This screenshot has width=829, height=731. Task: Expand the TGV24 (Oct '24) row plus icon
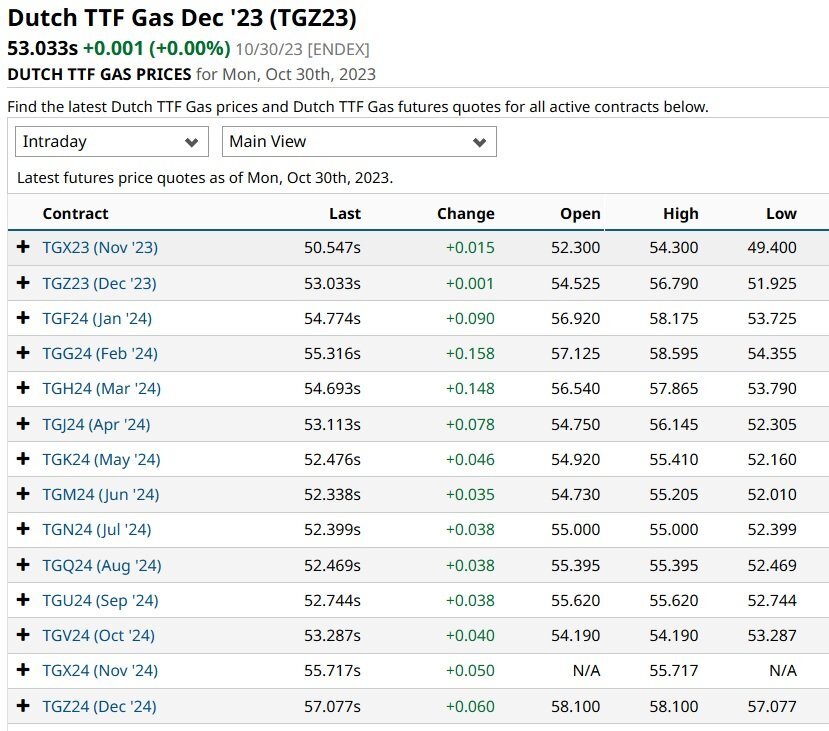(23, 634)
